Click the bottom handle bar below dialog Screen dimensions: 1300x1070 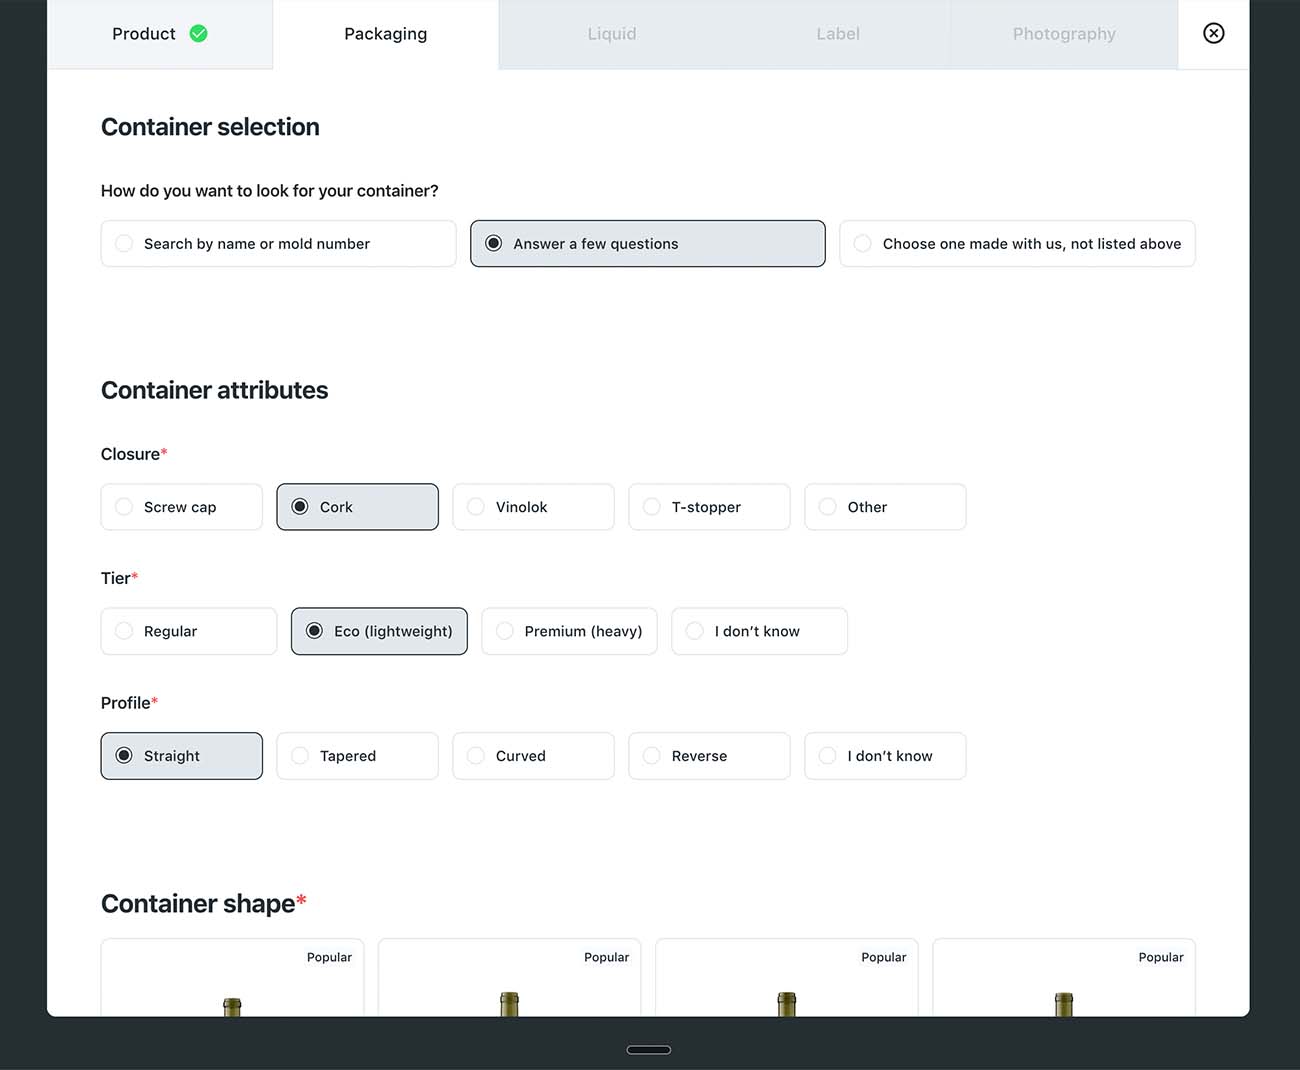click(x=649, y=1050)
